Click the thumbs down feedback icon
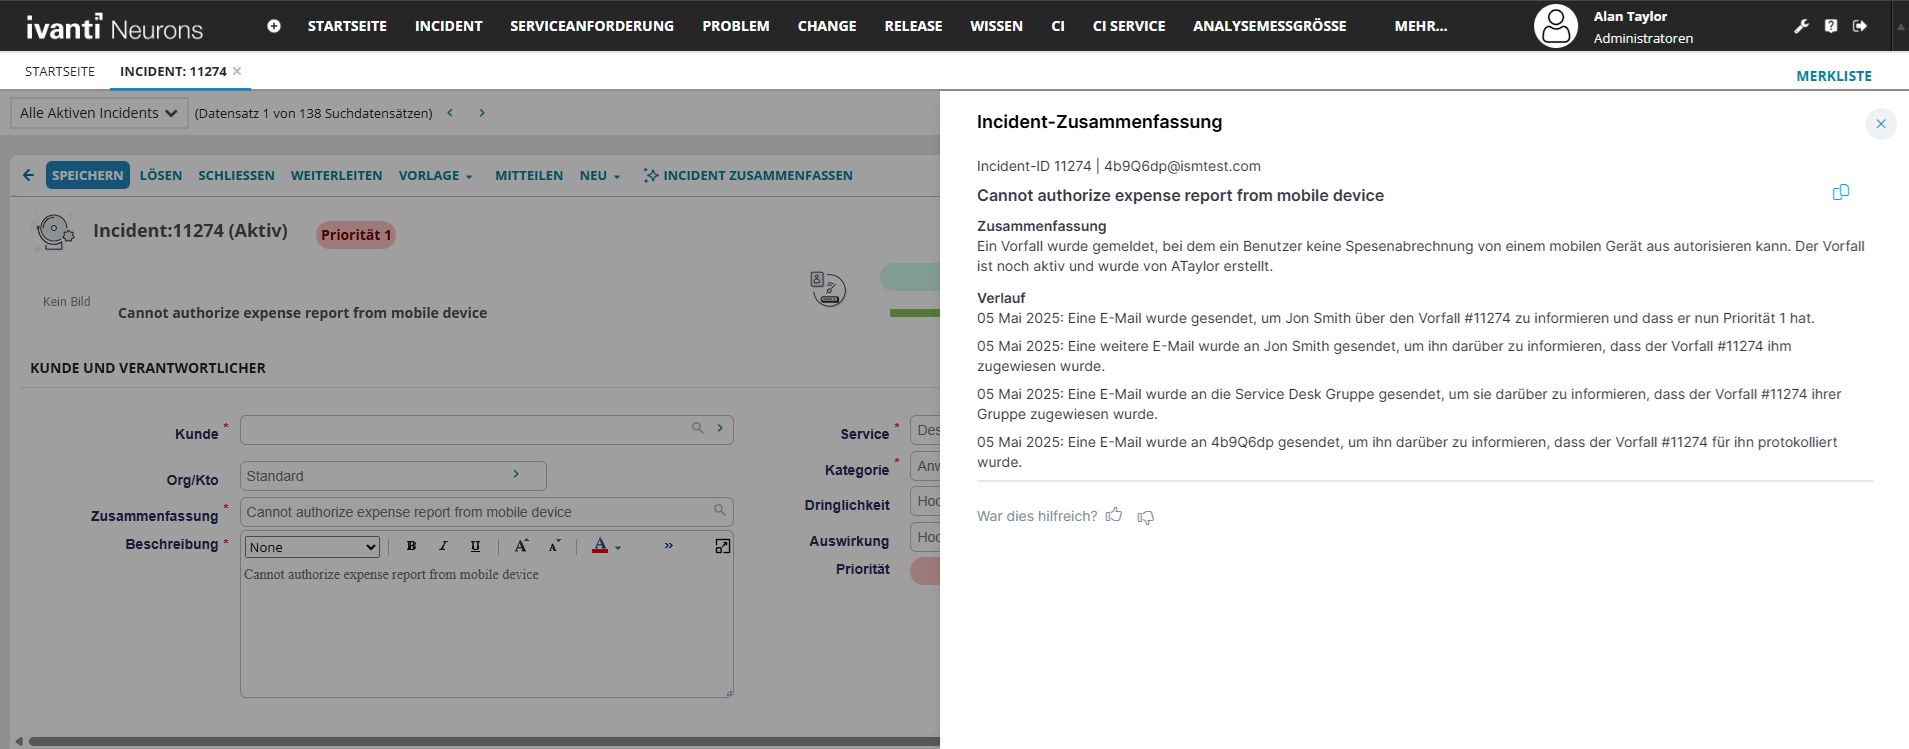The image size is (1909, 749). 1146,517
